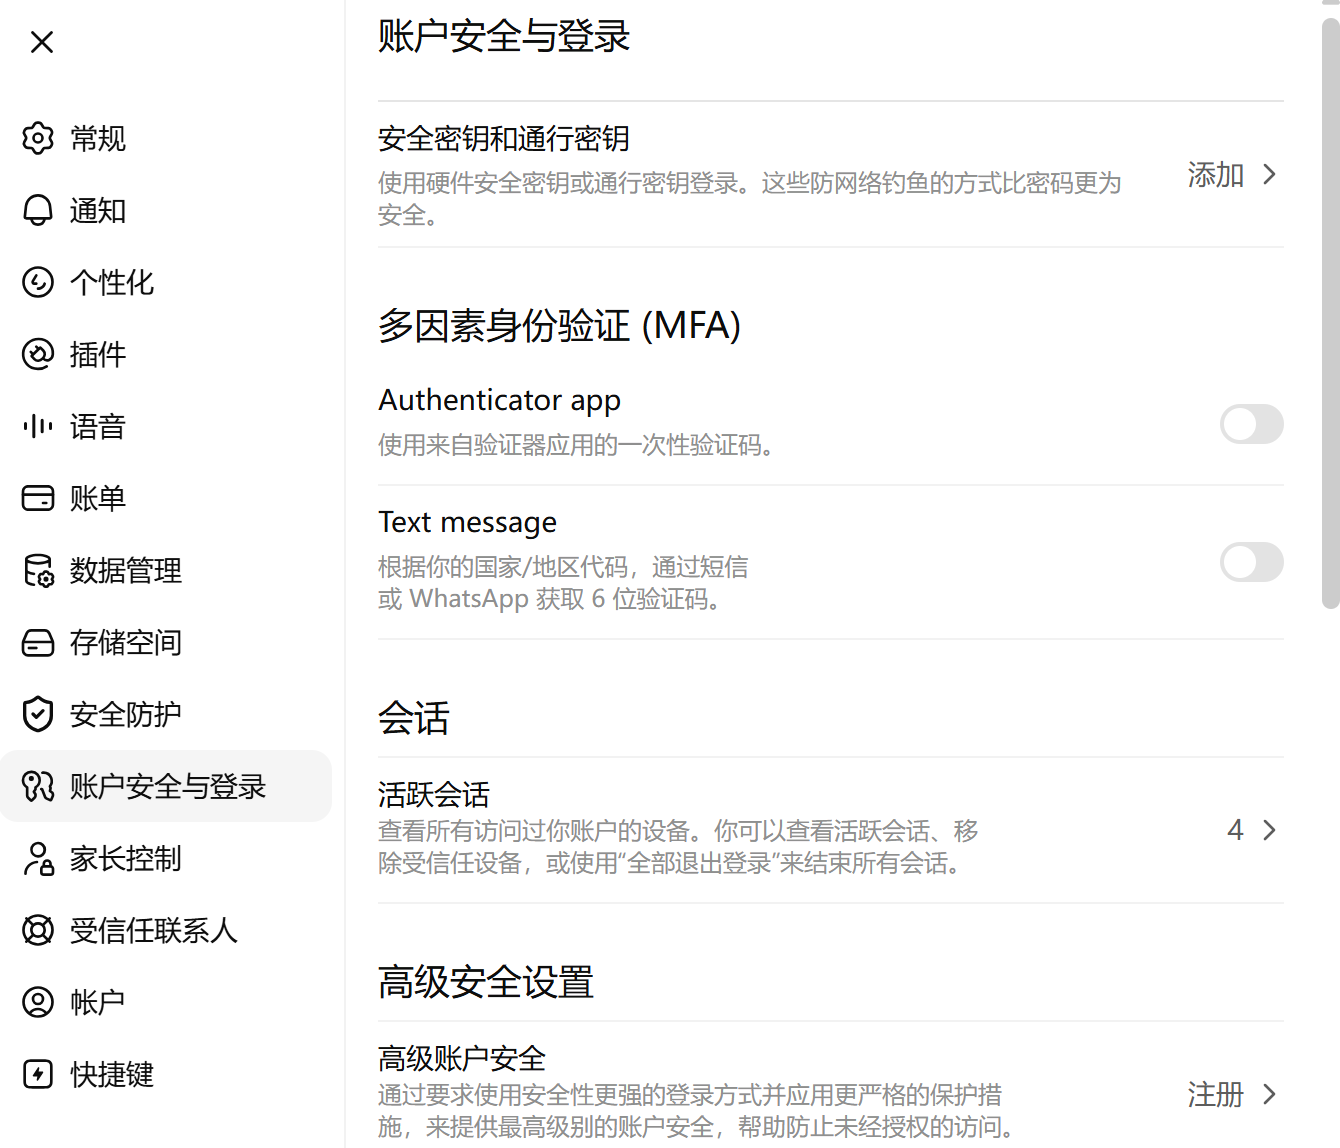Expand 活跃会话 with the chevron arrow
The width and height of the screenshot is (1340, 1148).
click(x=1269, y=830)
